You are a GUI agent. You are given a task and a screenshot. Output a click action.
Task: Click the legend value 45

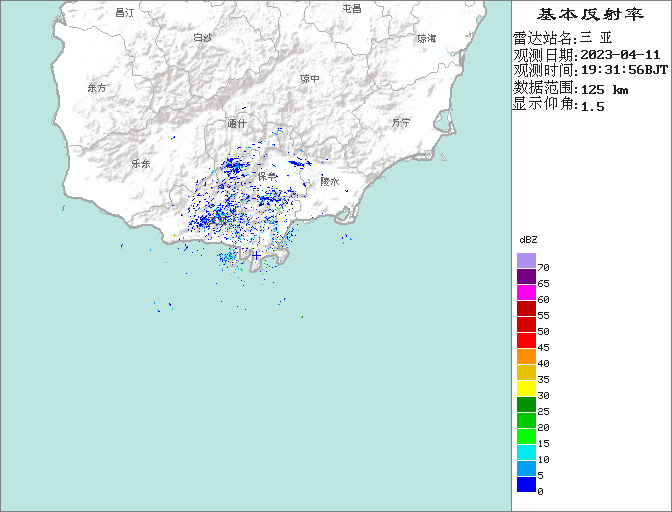click(543, 347)
